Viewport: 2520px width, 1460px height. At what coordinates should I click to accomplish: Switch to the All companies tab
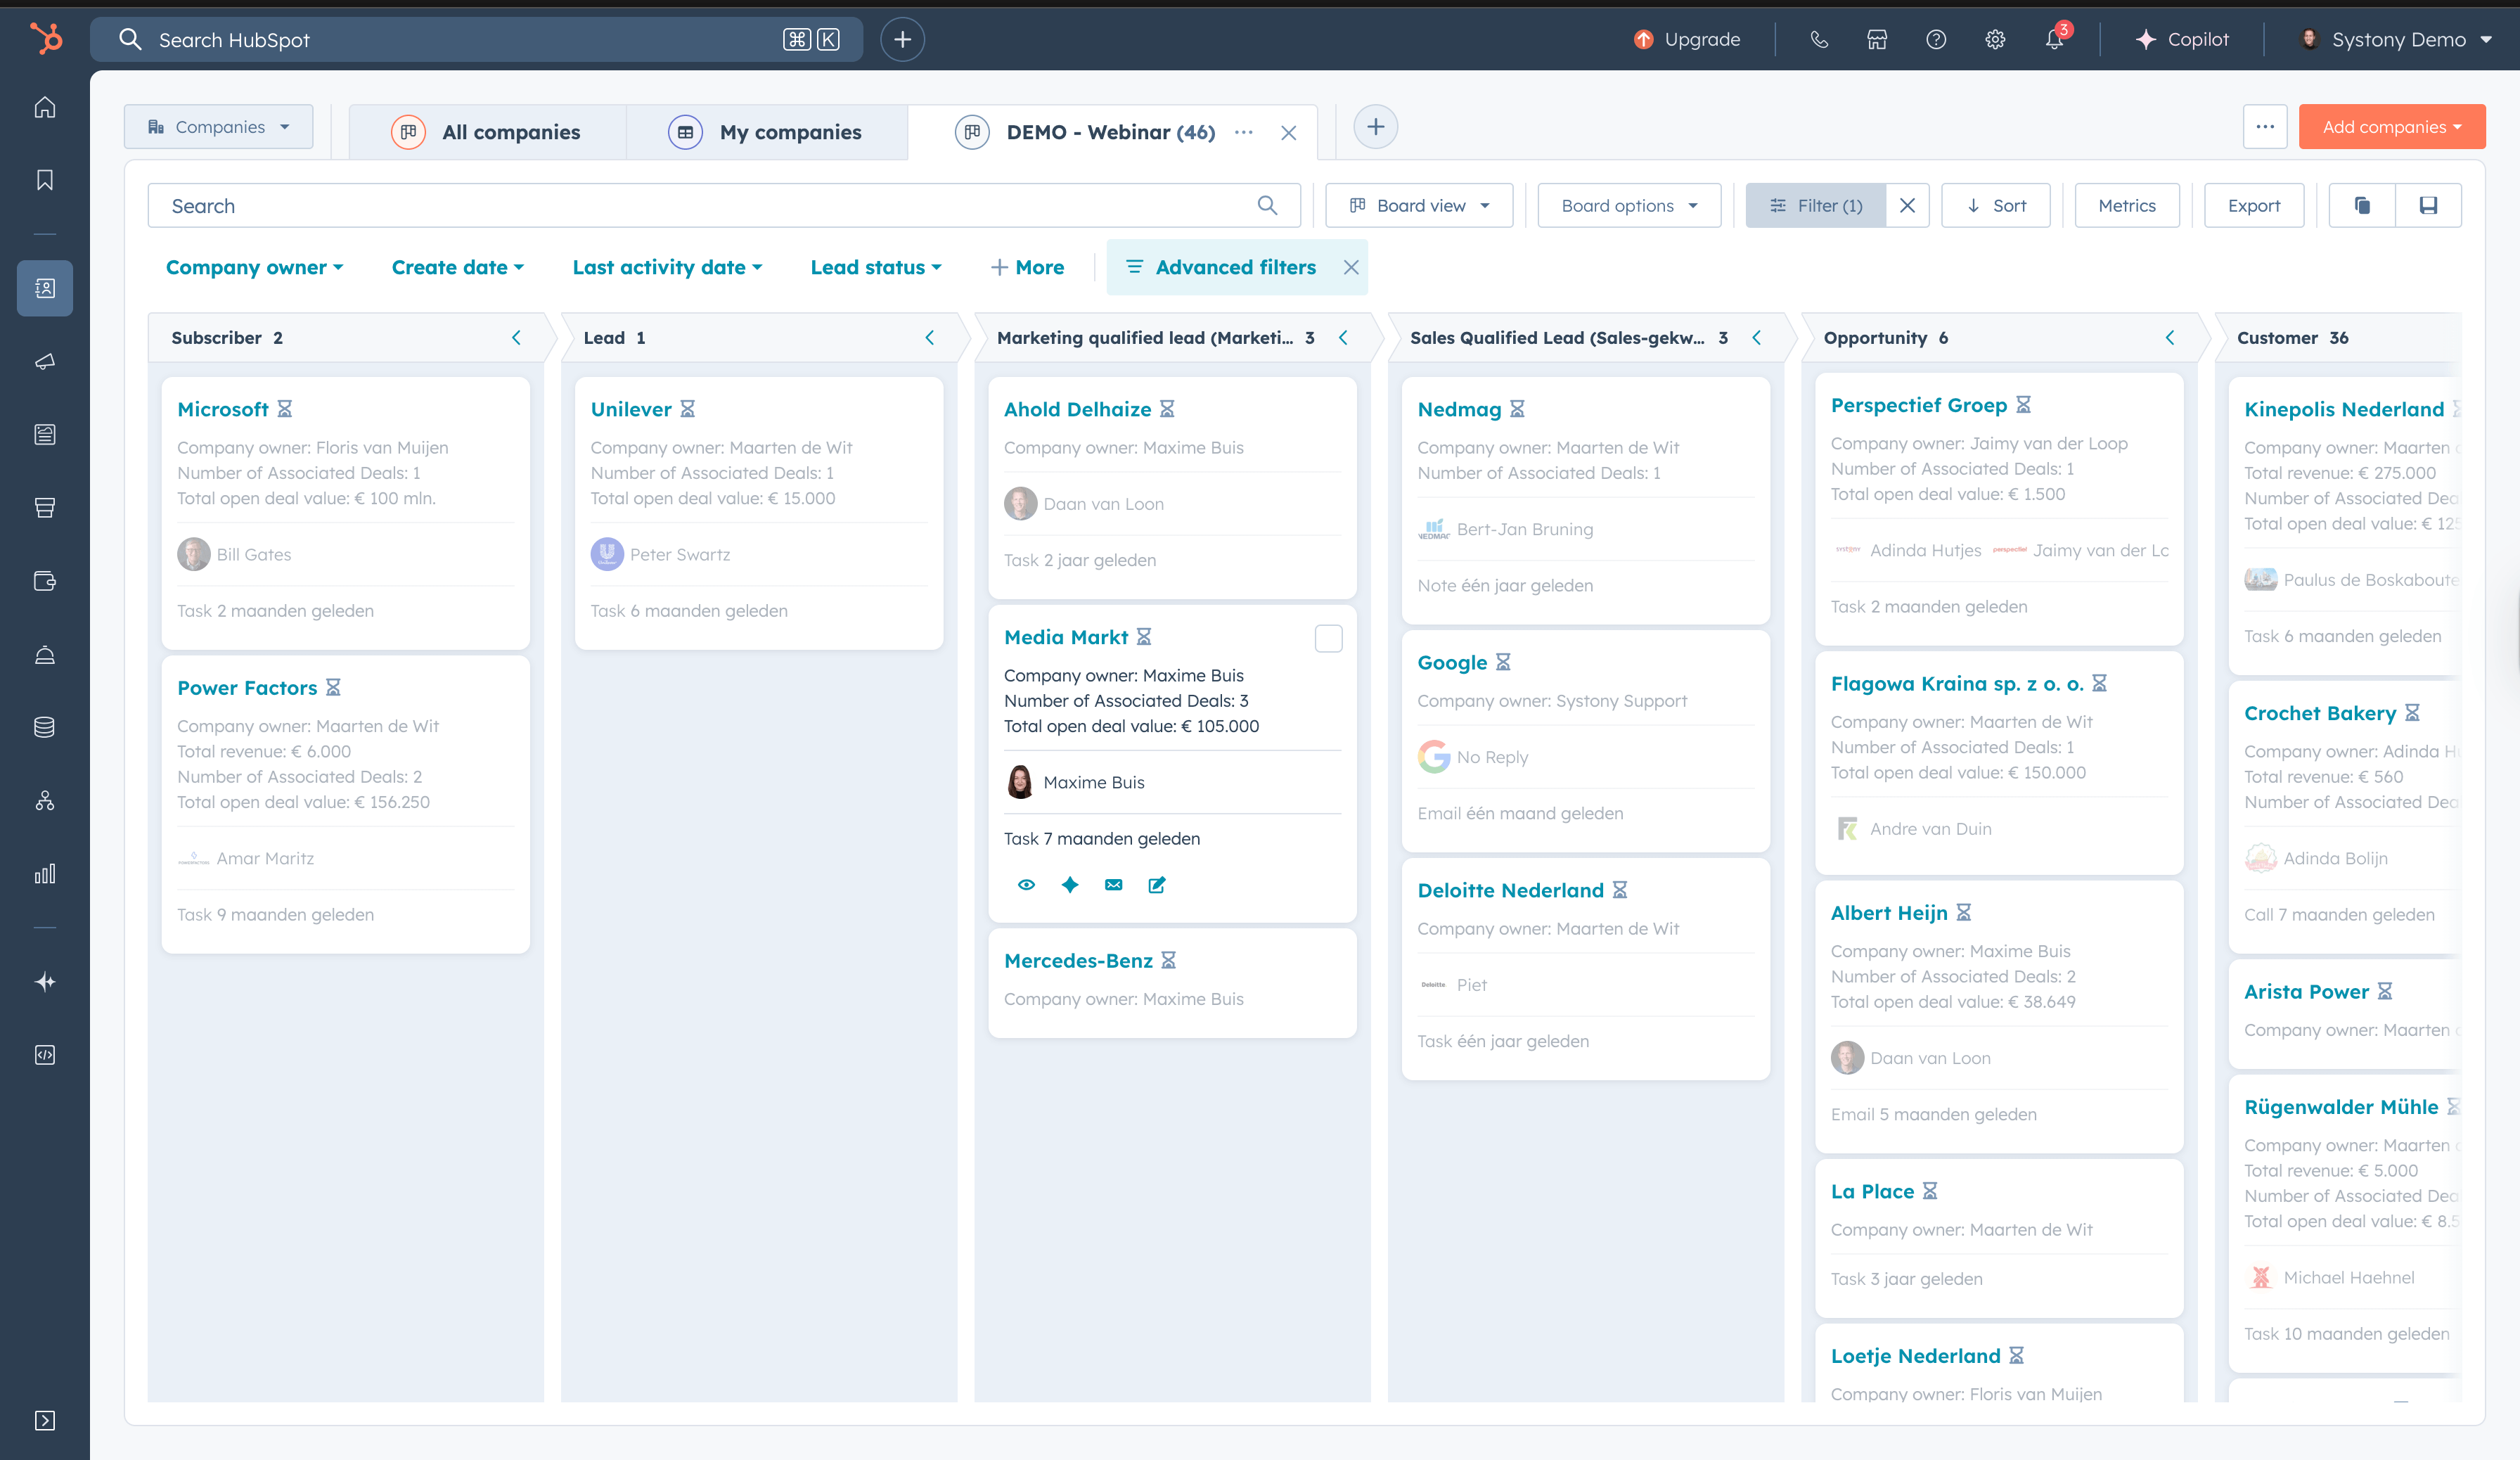[x=488, y=132]
